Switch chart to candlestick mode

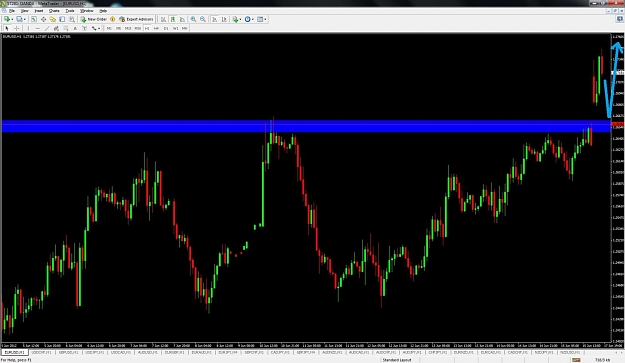point(173,19)
